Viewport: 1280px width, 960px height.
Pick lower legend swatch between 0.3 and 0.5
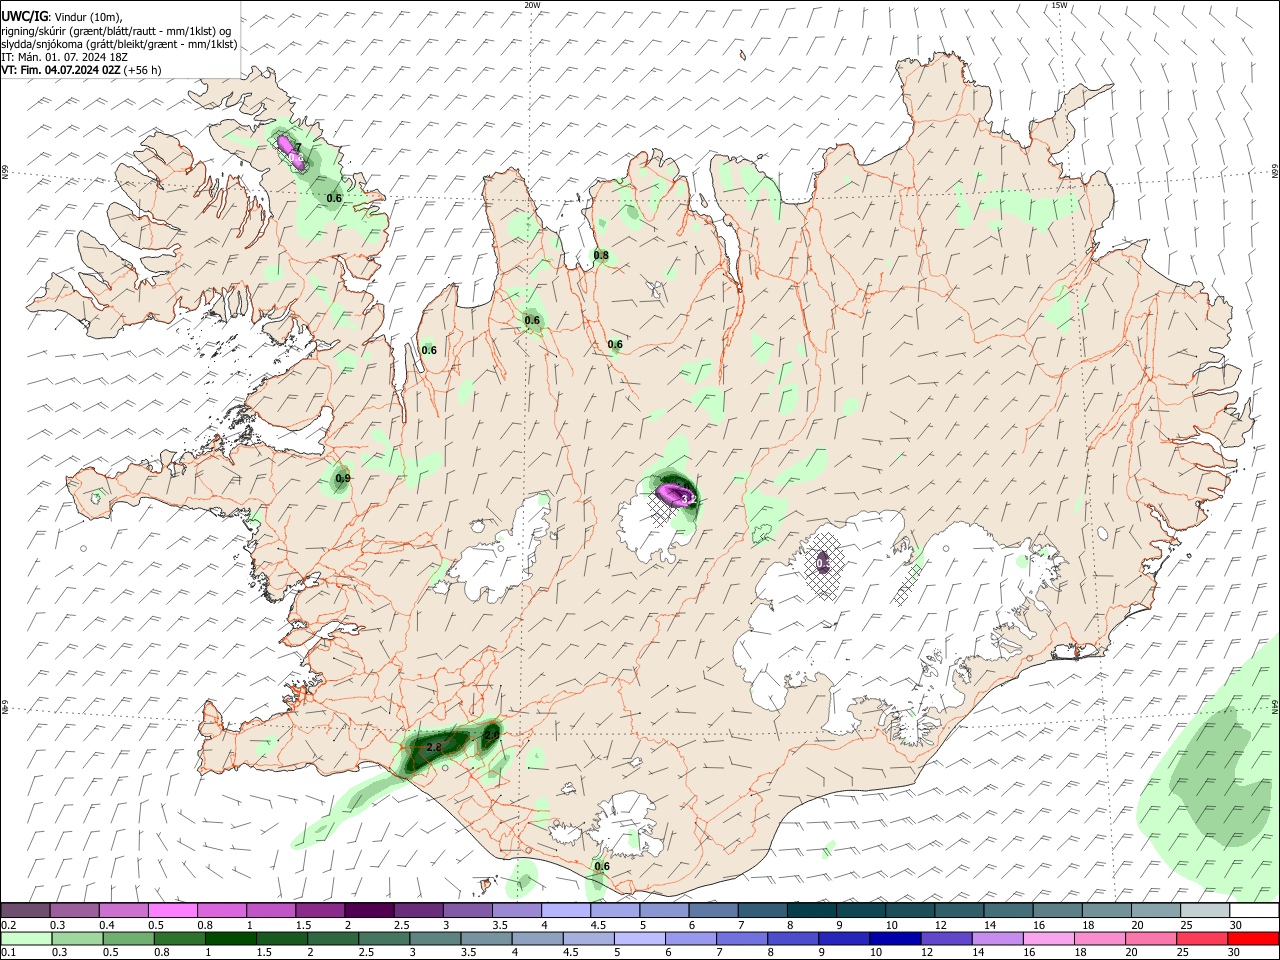[x=76, y=938]
